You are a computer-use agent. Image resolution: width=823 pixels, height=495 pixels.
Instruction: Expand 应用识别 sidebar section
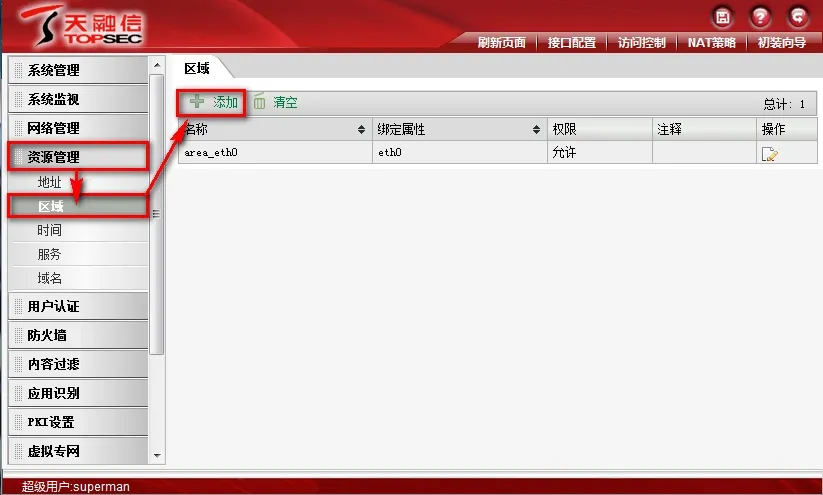(x=78, y=393)
